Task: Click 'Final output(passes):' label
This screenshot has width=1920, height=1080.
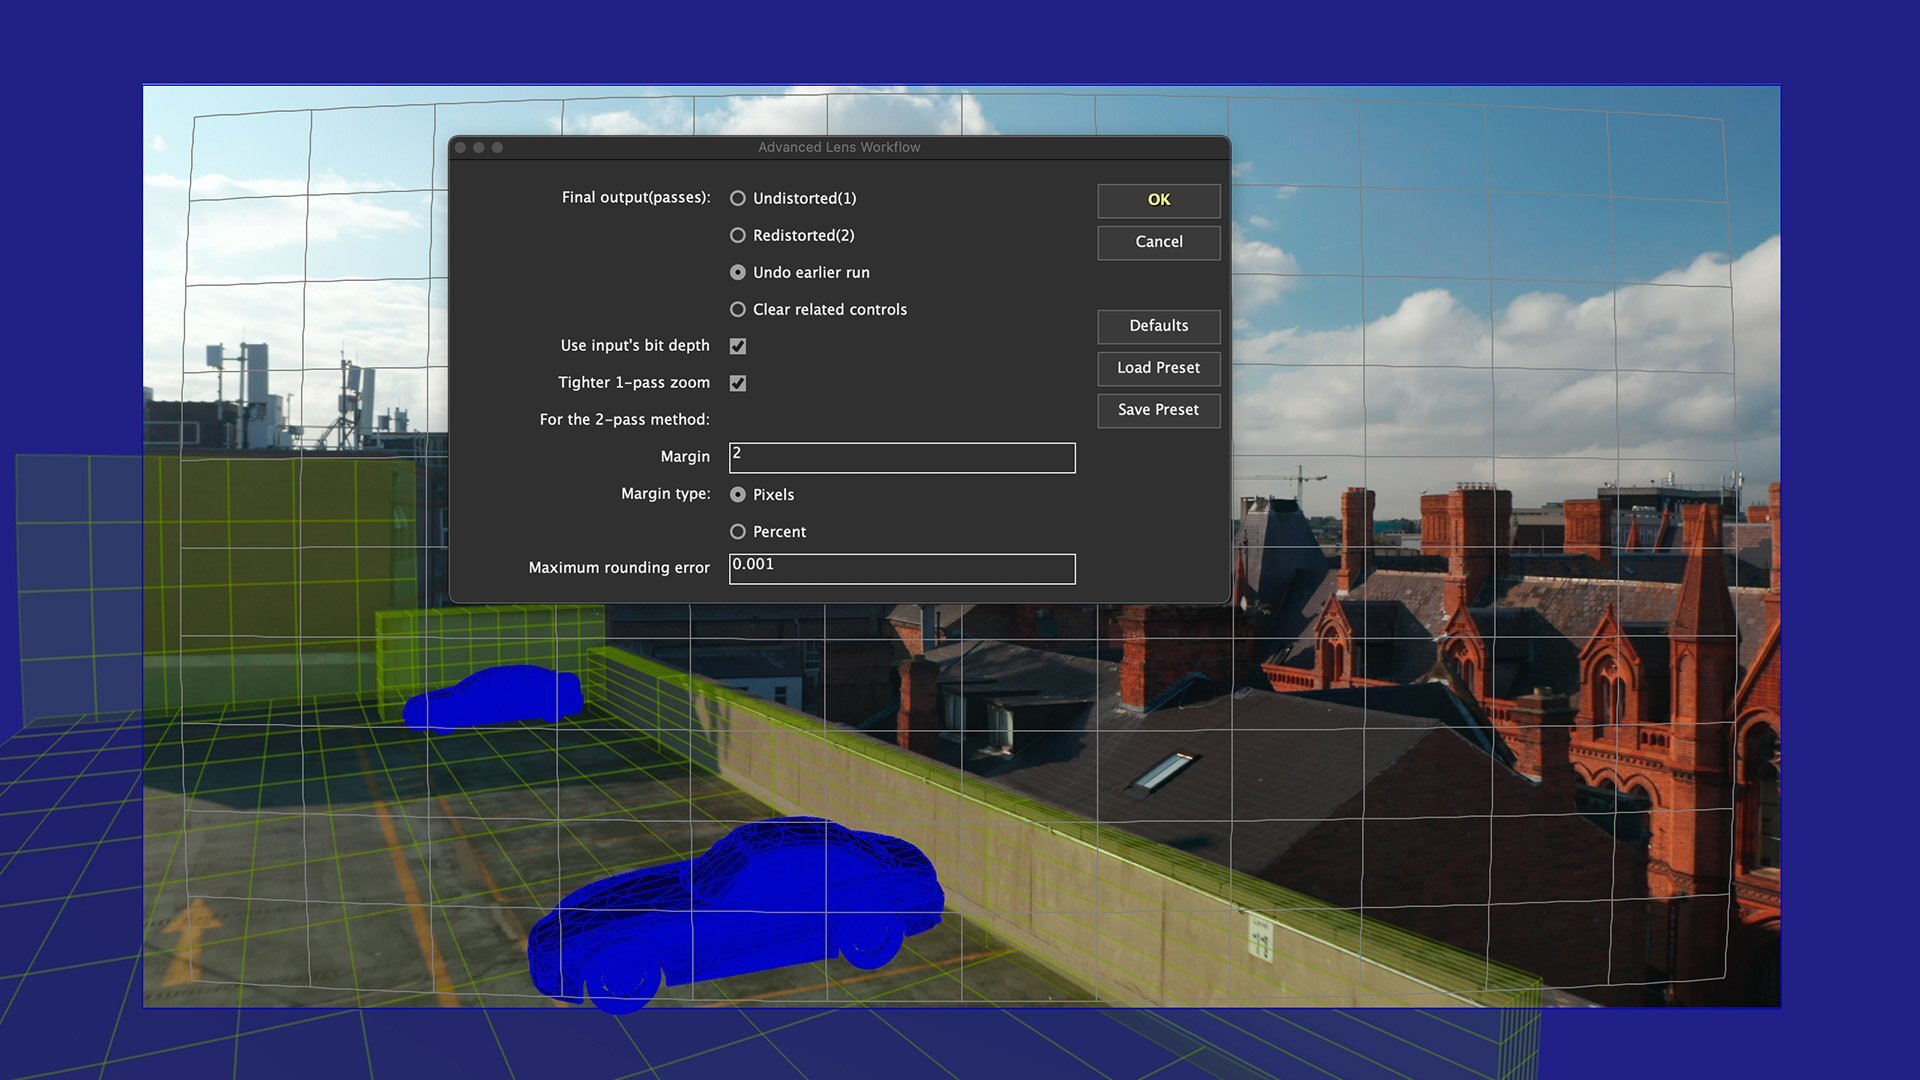Action: (636, 197)
